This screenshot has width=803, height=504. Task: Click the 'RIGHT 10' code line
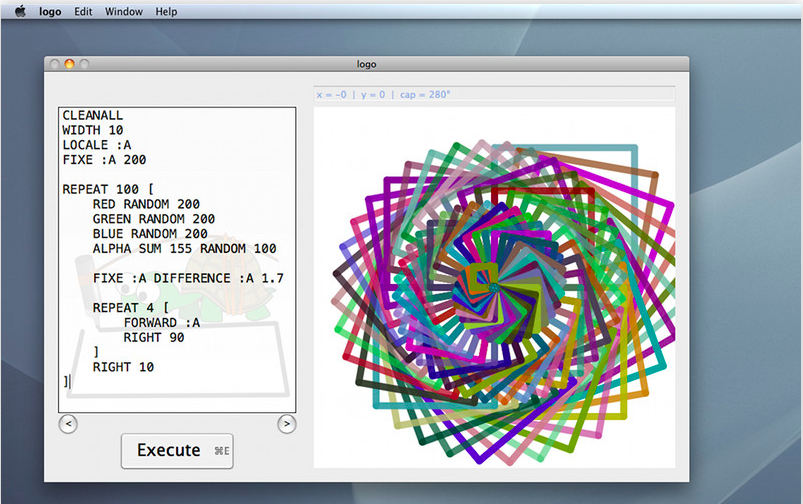[x=123, y=367]
